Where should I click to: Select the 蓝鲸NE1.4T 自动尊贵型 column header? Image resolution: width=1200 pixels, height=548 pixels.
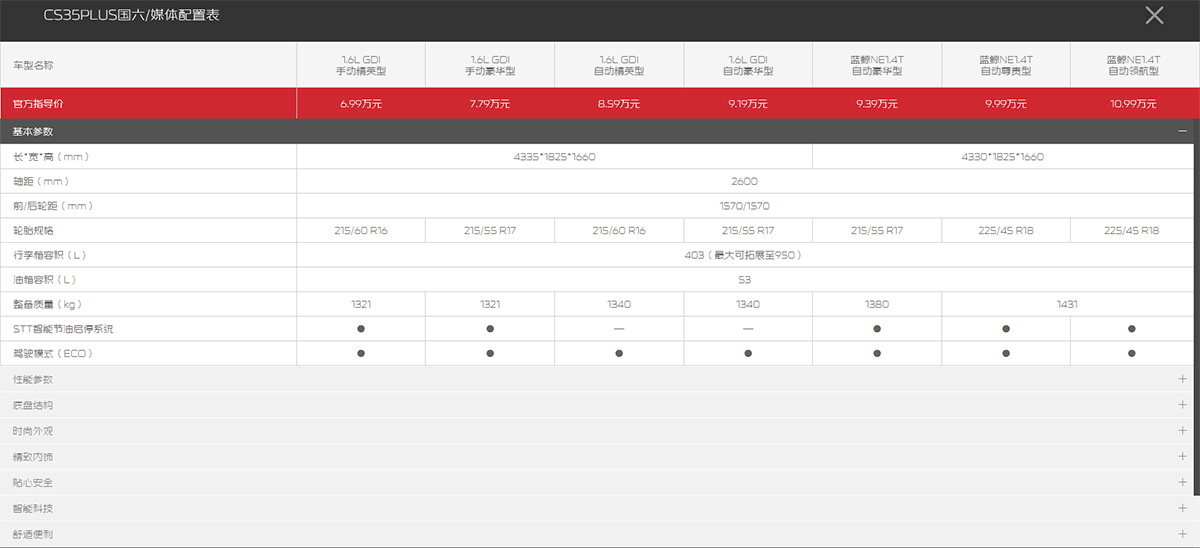[x=1006, y=65]
